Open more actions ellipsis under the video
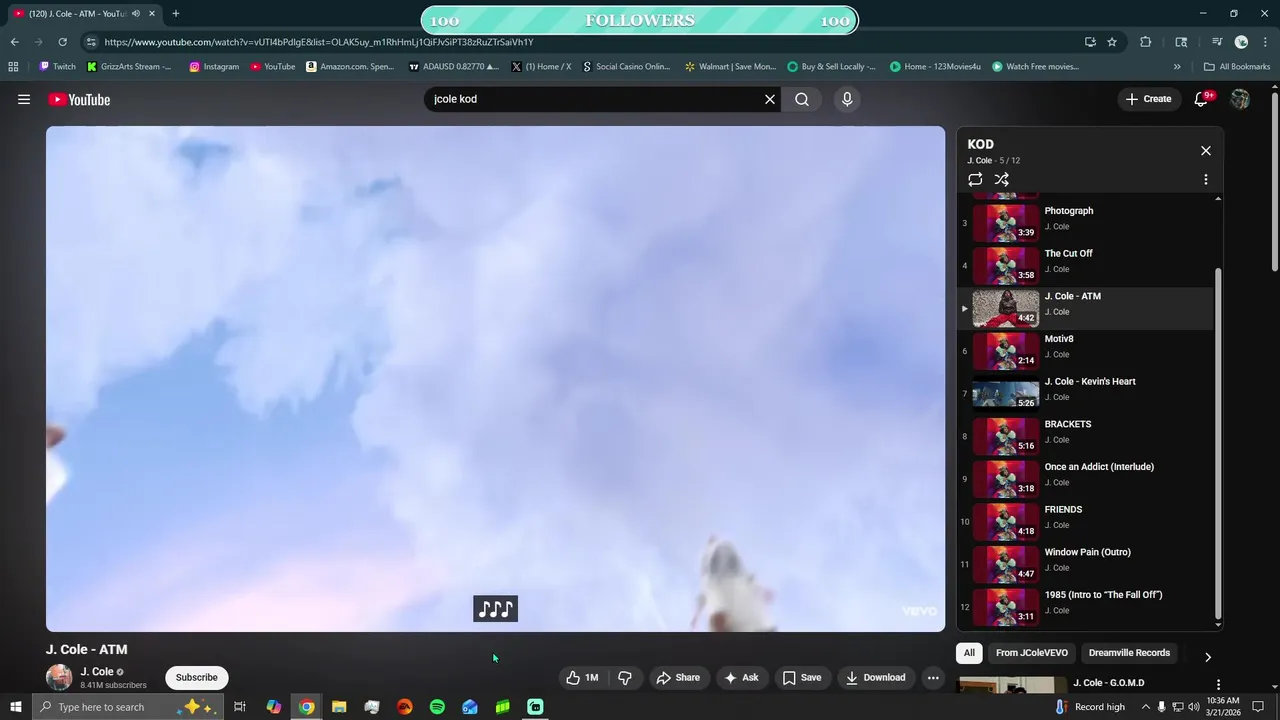Screen dimensions: 1280x720 click(933, 678)
